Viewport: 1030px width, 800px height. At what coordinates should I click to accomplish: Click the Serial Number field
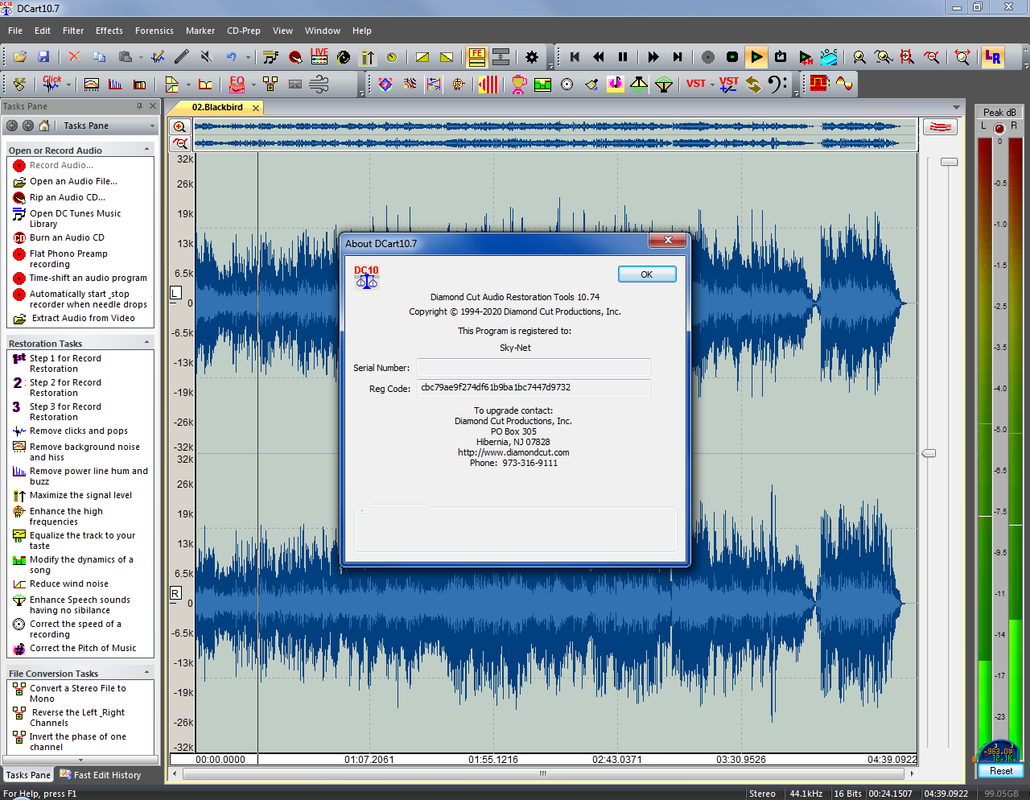[x=533, y=367]
